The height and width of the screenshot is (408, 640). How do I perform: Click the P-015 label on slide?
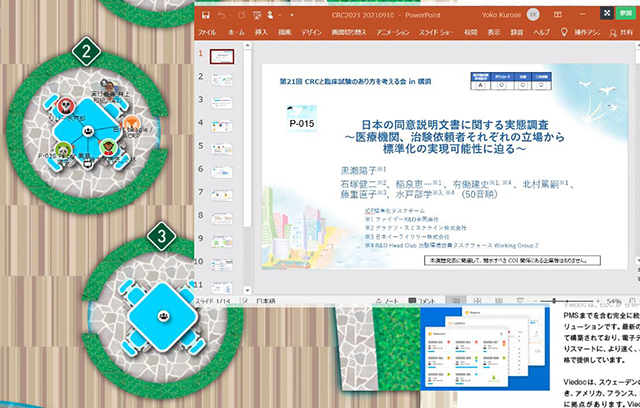tap(302, 124)
